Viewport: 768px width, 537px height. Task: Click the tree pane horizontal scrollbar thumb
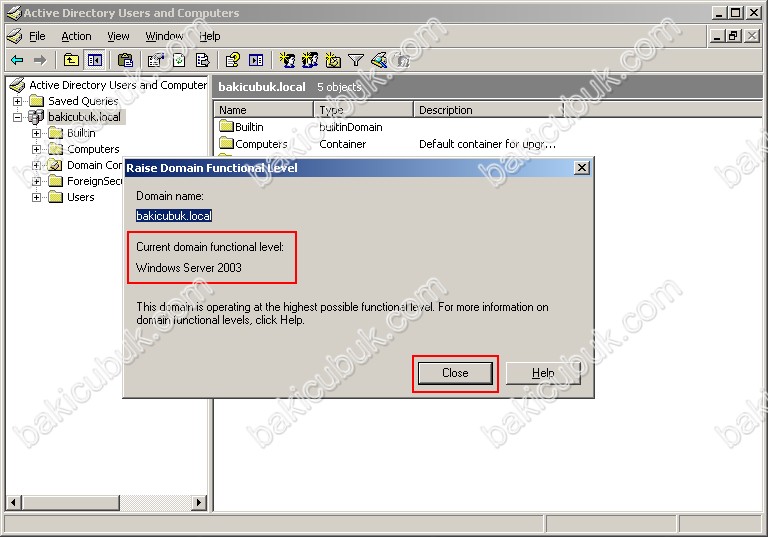(x=71, y=502)
